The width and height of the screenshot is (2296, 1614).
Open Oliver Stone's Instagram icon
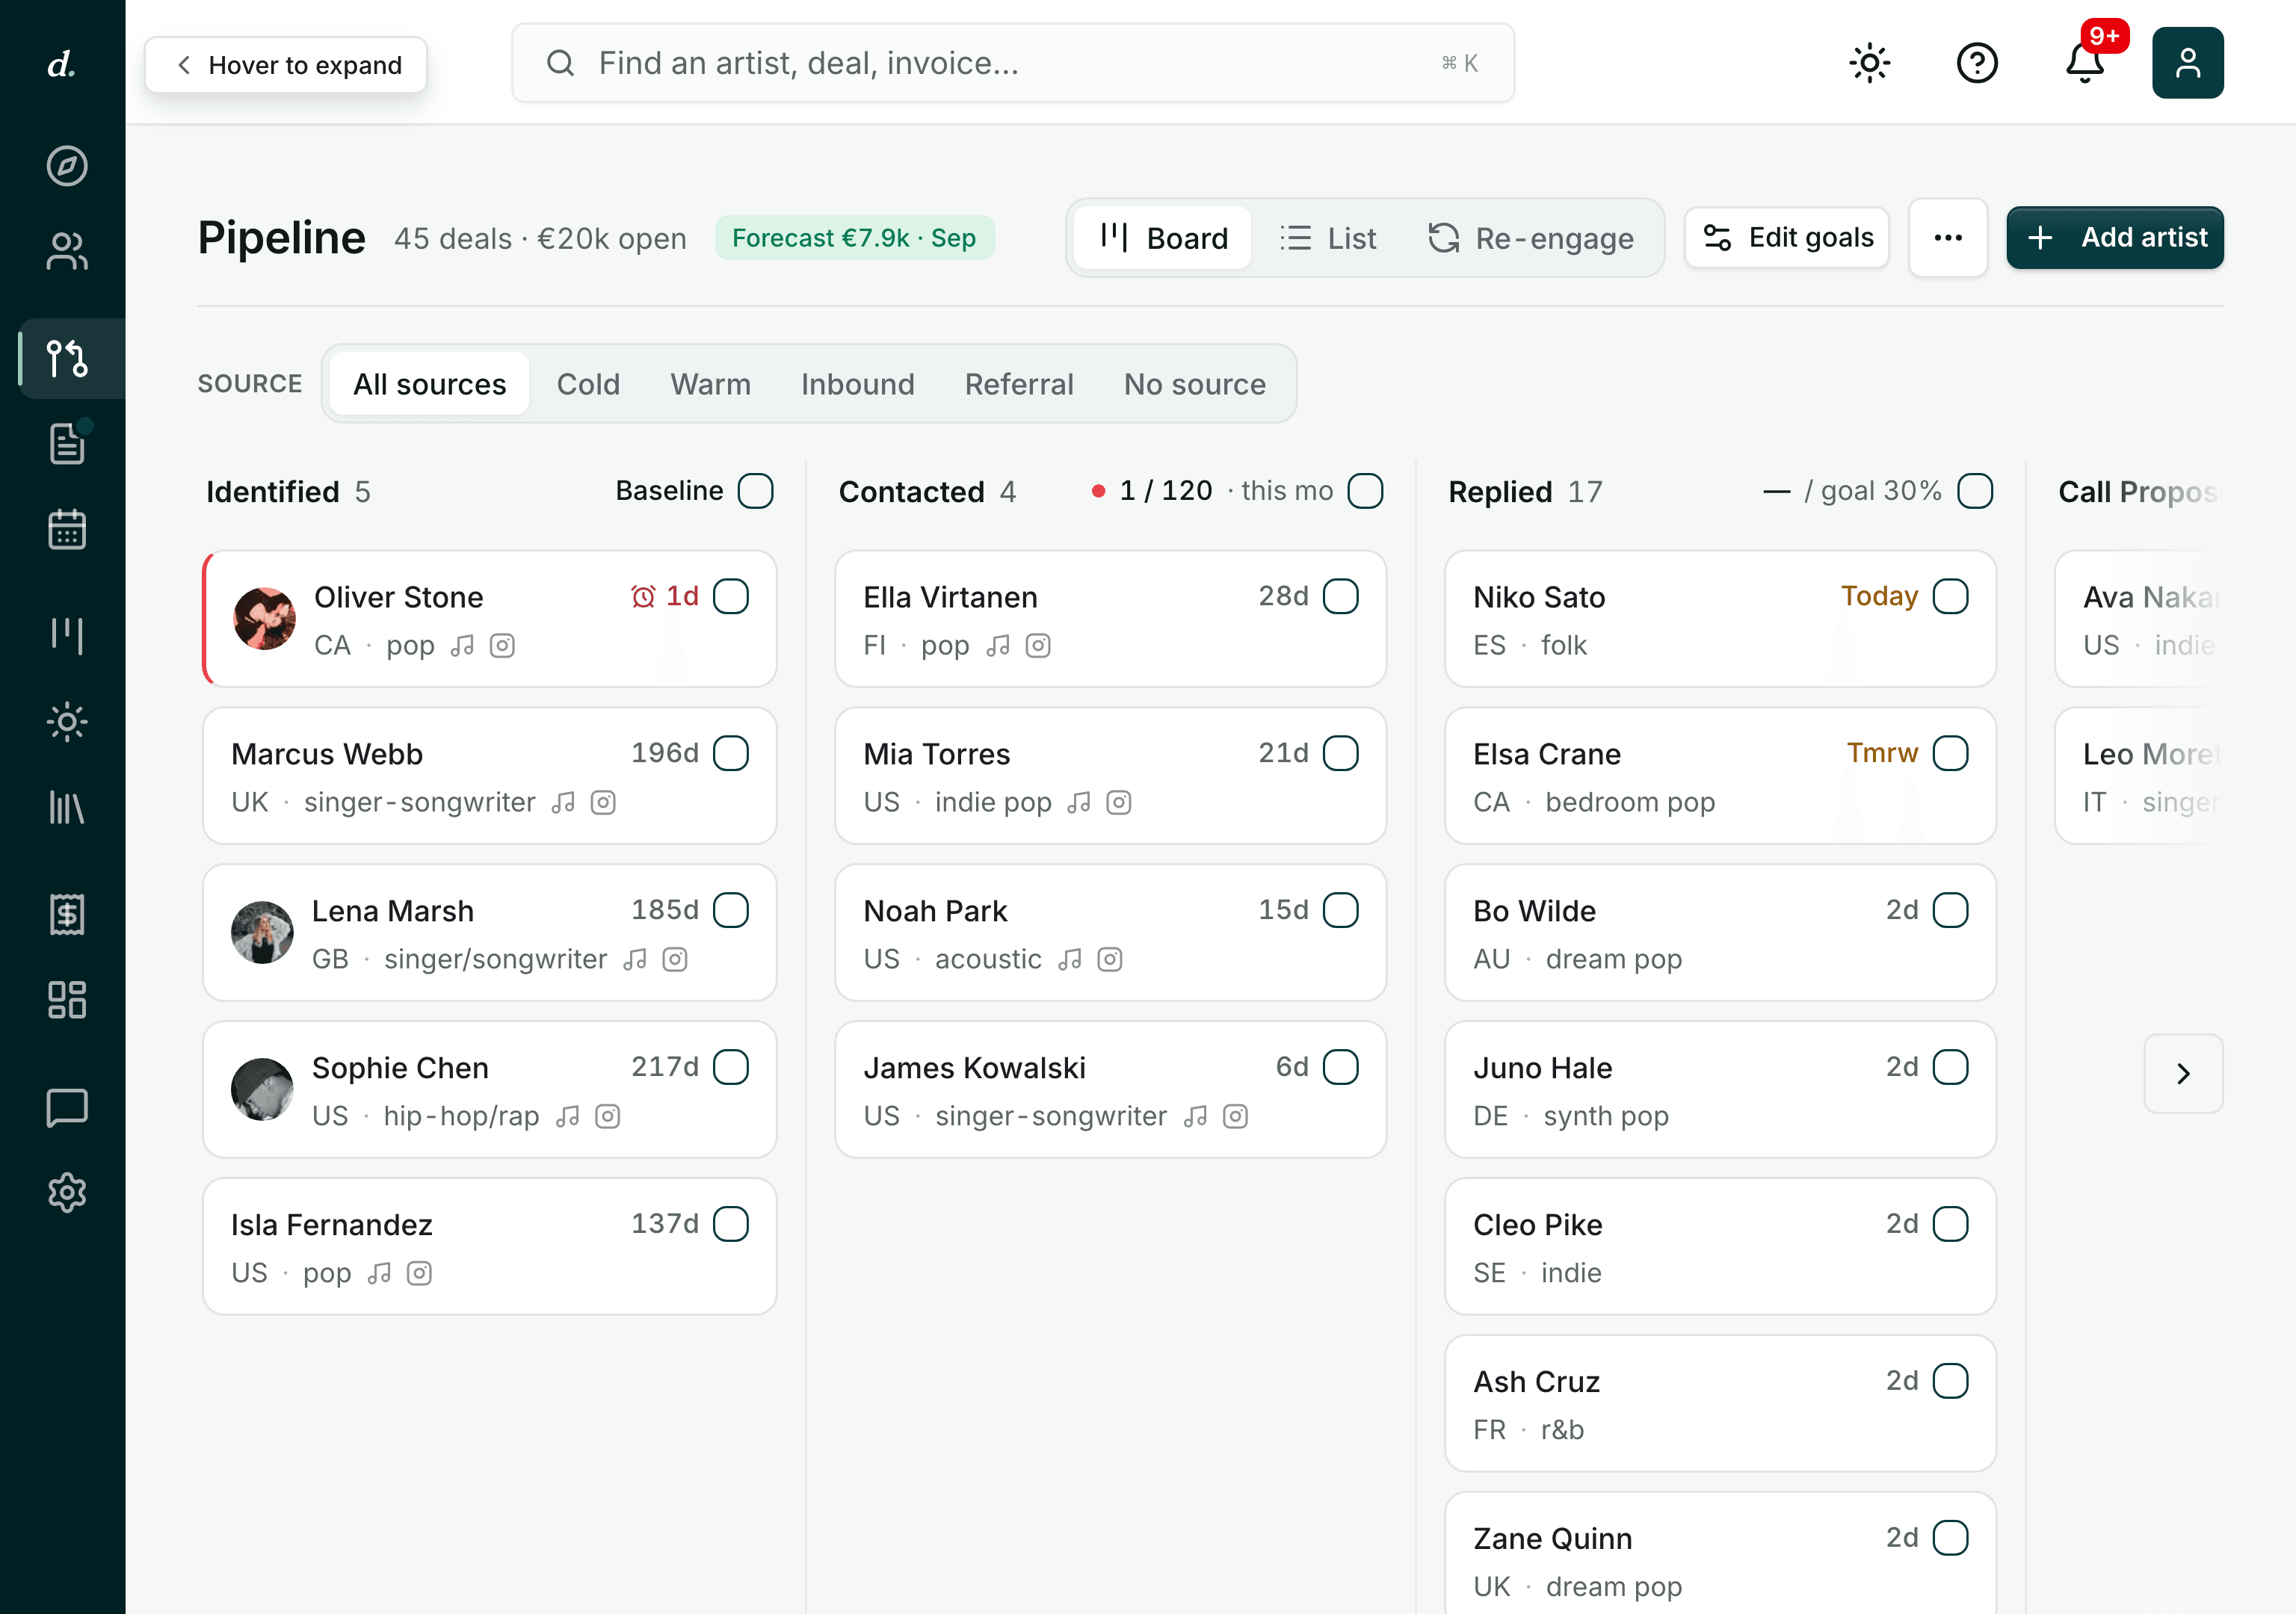click(x=502, y=646)
